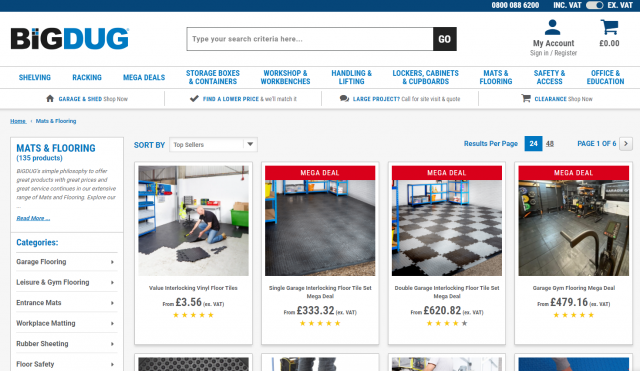This screenshot has width=640, height=371.
Task: Open the Sort By Top Sellers dropdown
Action: tap(213, 144)
